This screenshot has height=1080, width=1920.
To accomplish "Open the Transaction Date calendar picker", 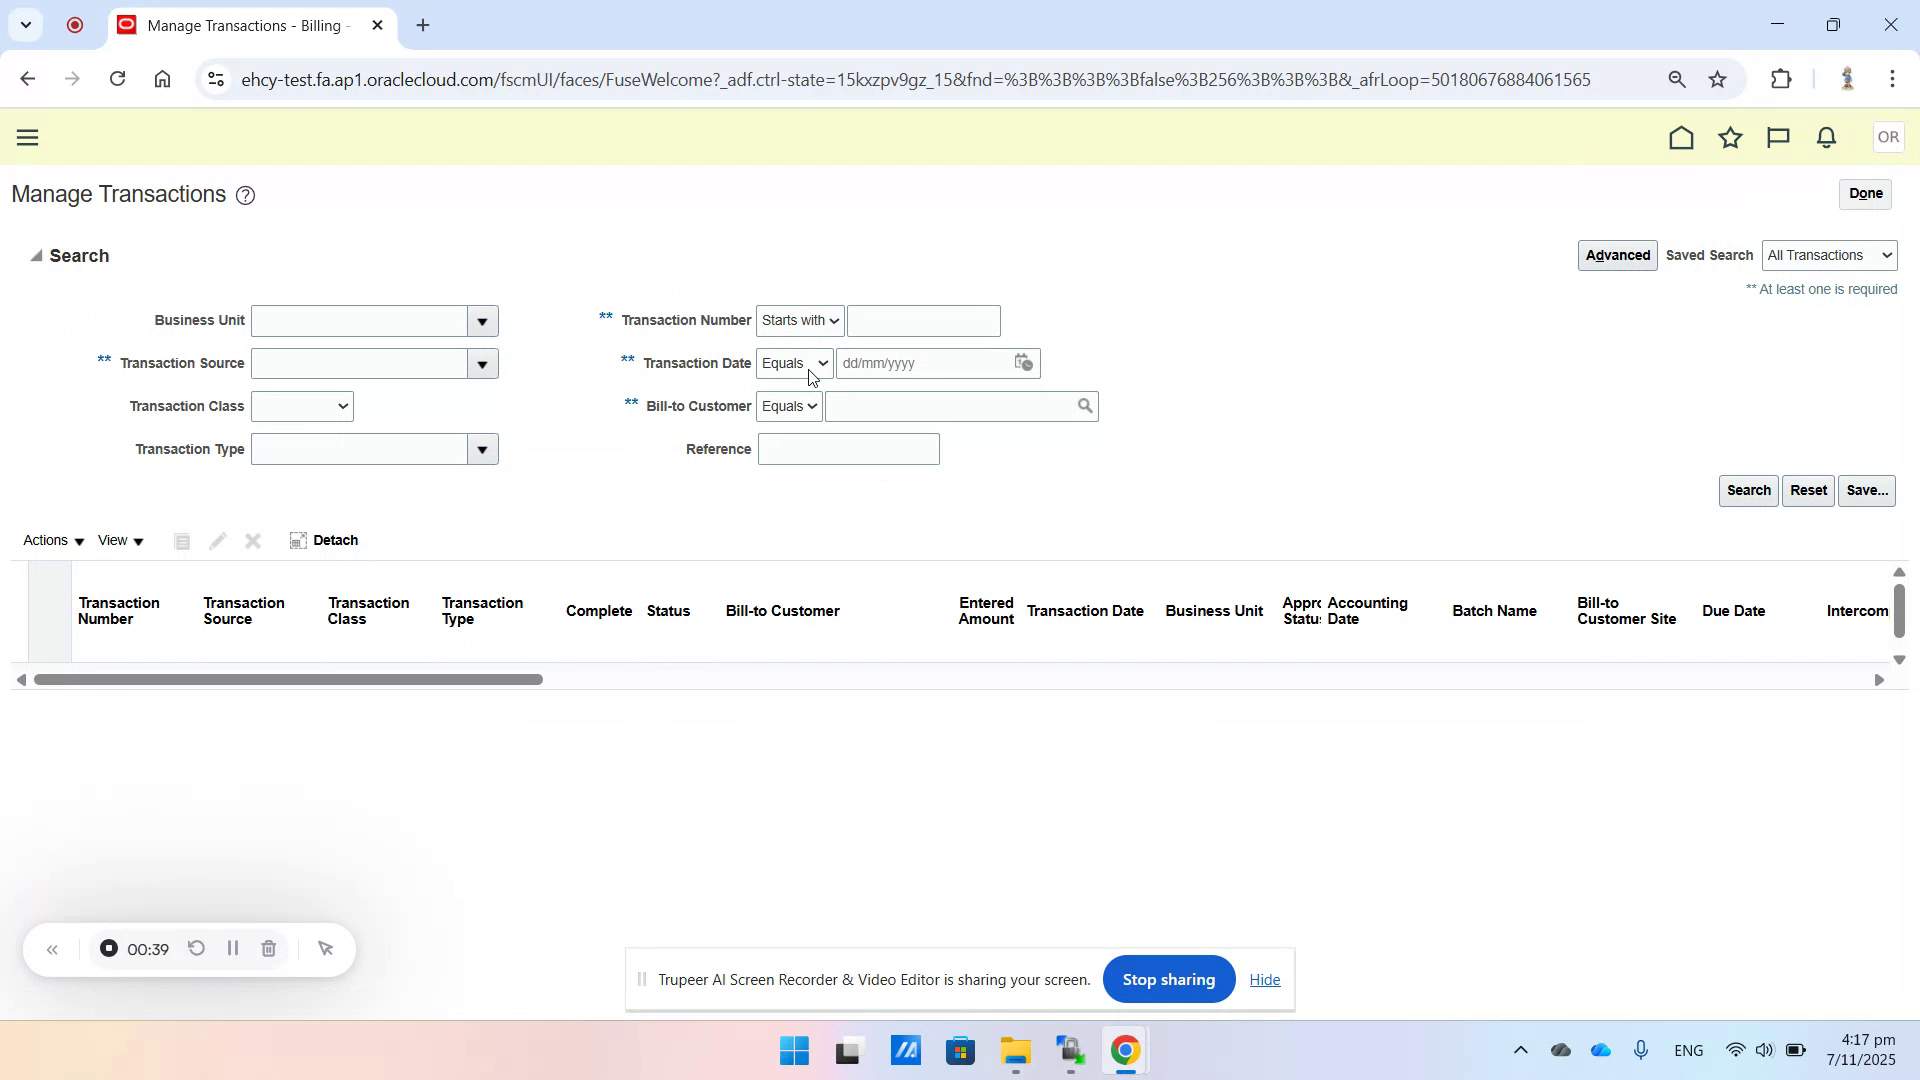I will coord(1023,363).
